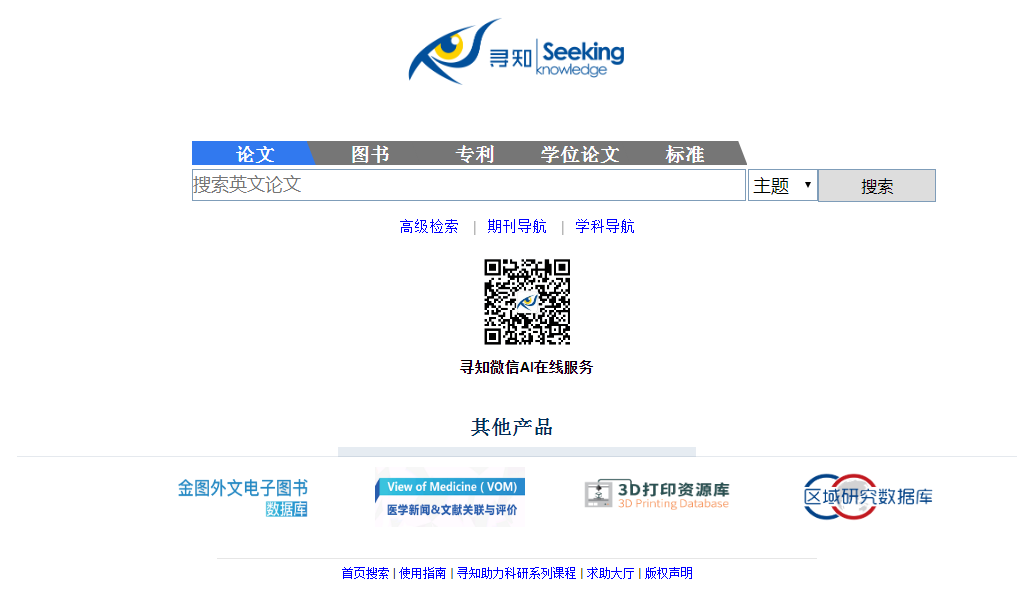Open the 使用指南 footer link
Screen dimensions: 1029x595
click(x=423, y=573)
